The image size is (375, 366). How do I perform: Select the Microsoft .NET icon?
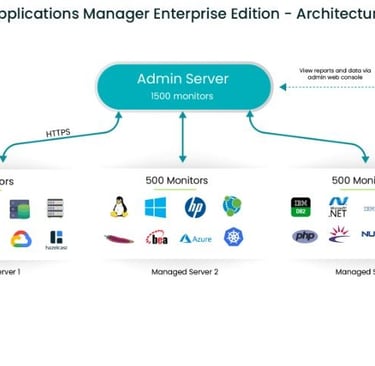coord(338,207)
